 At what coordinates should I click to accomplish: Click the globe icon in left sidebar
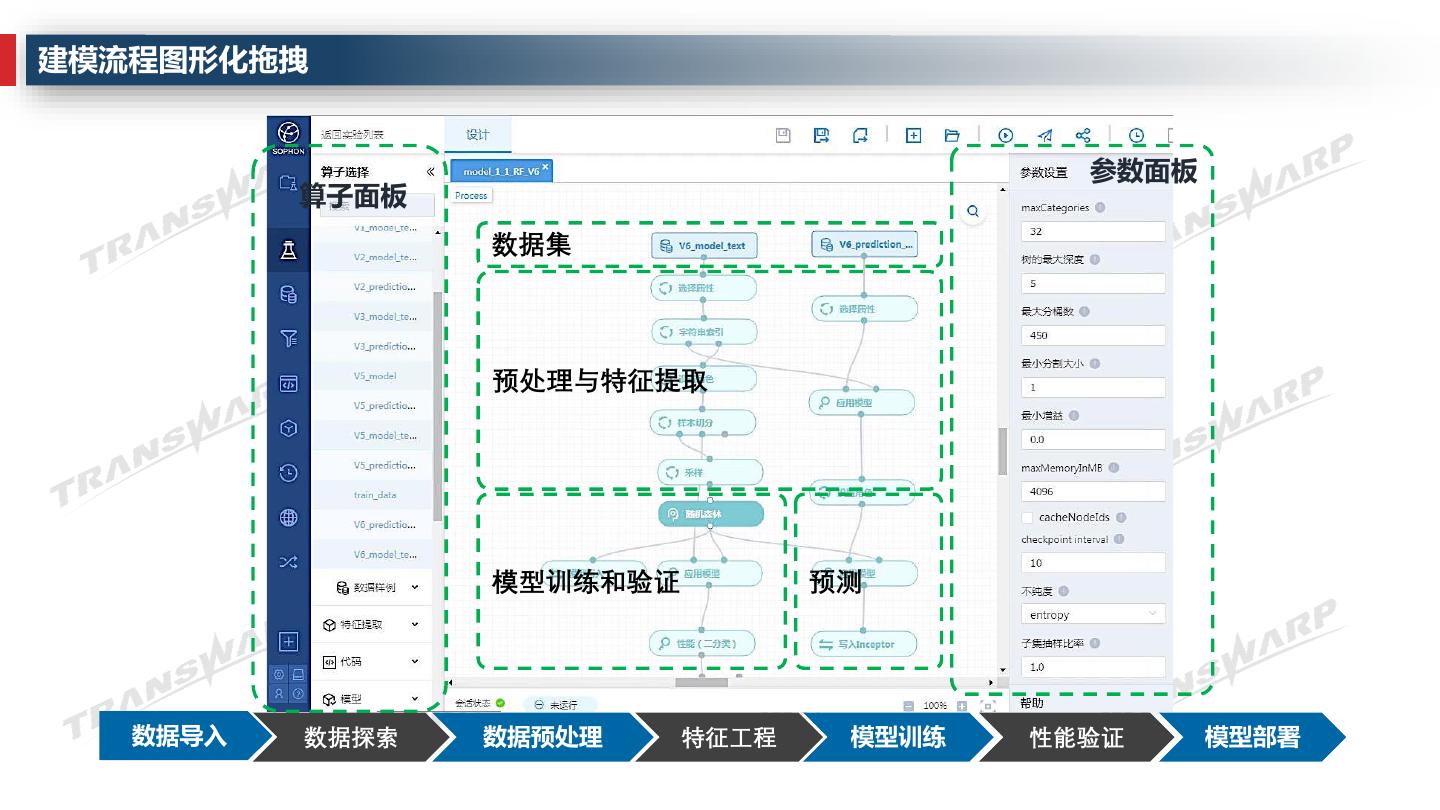coord(288,518)
